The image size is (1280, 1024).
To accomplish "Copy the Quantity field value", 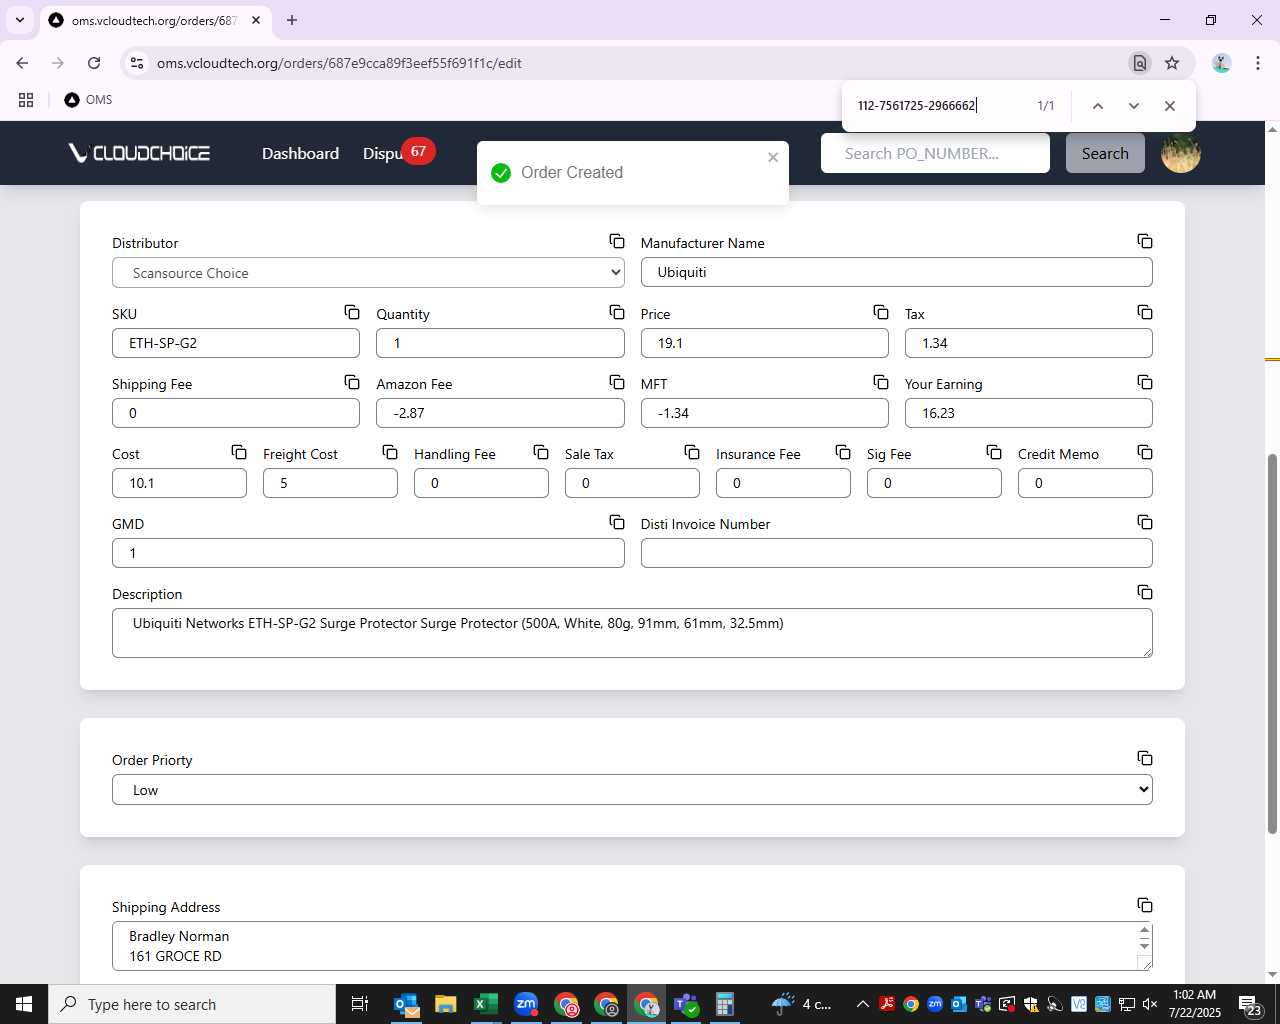I will 617,312.
